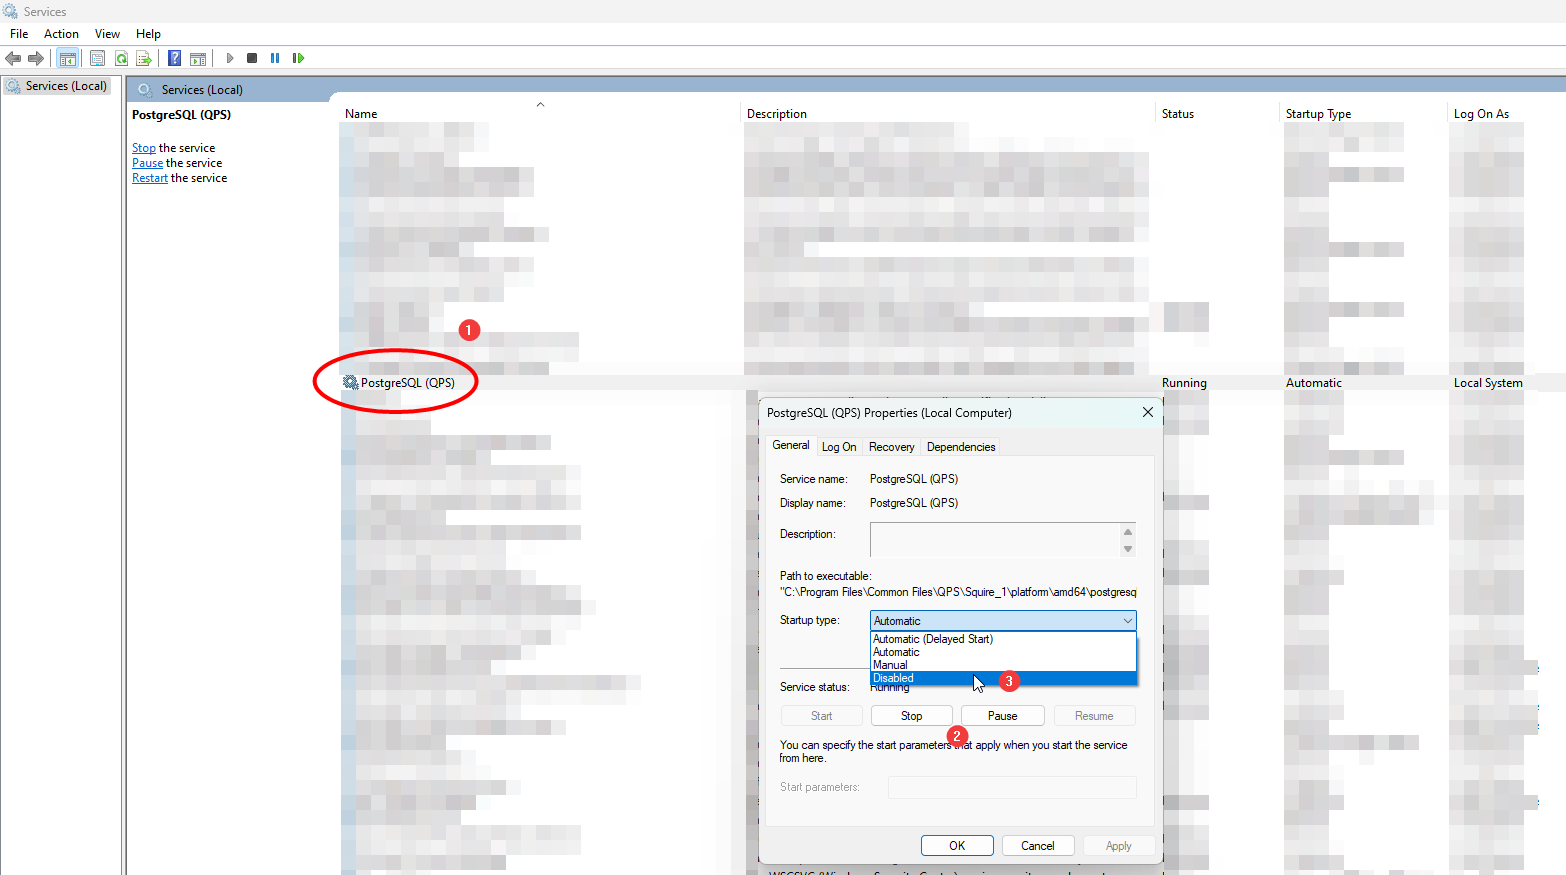Click the Service name value PostgreSQL (QPS)

click(914, 479)
